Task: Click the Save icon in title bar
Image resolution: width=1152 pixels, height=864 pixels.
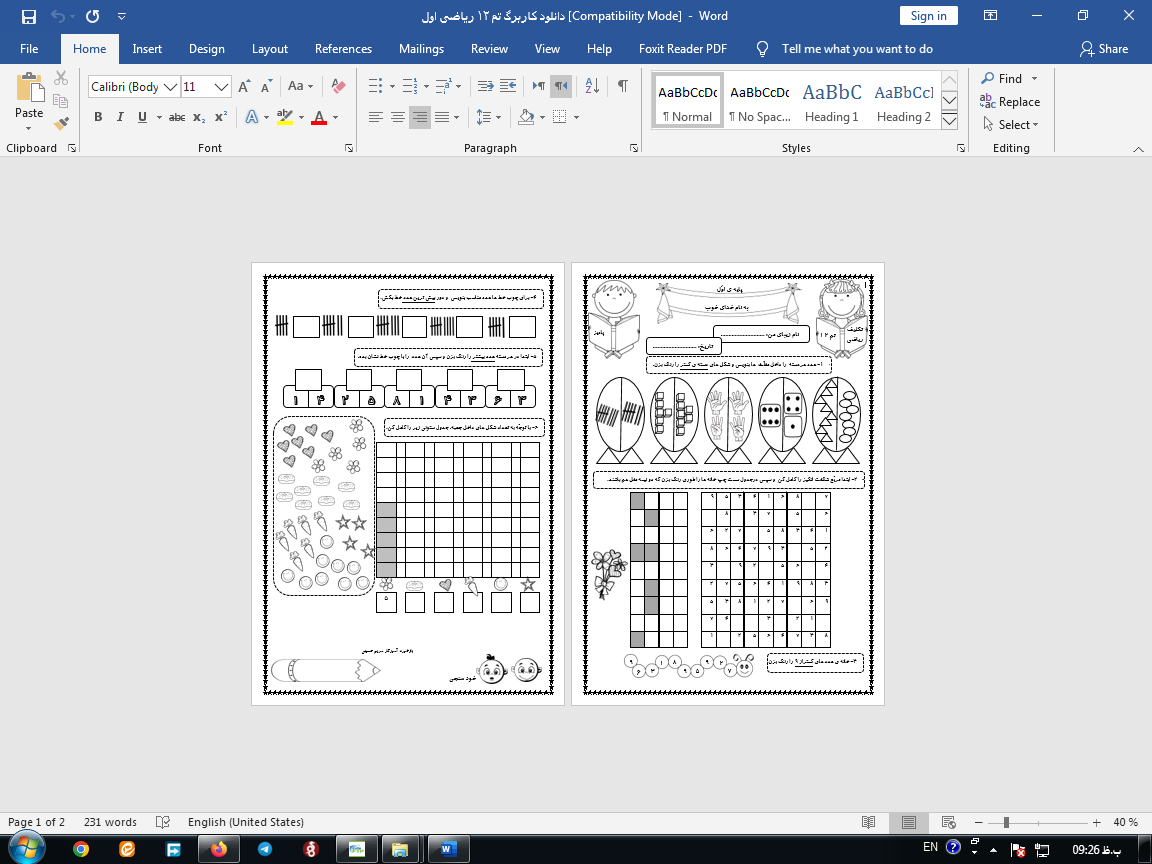Action: coord(28,16)
